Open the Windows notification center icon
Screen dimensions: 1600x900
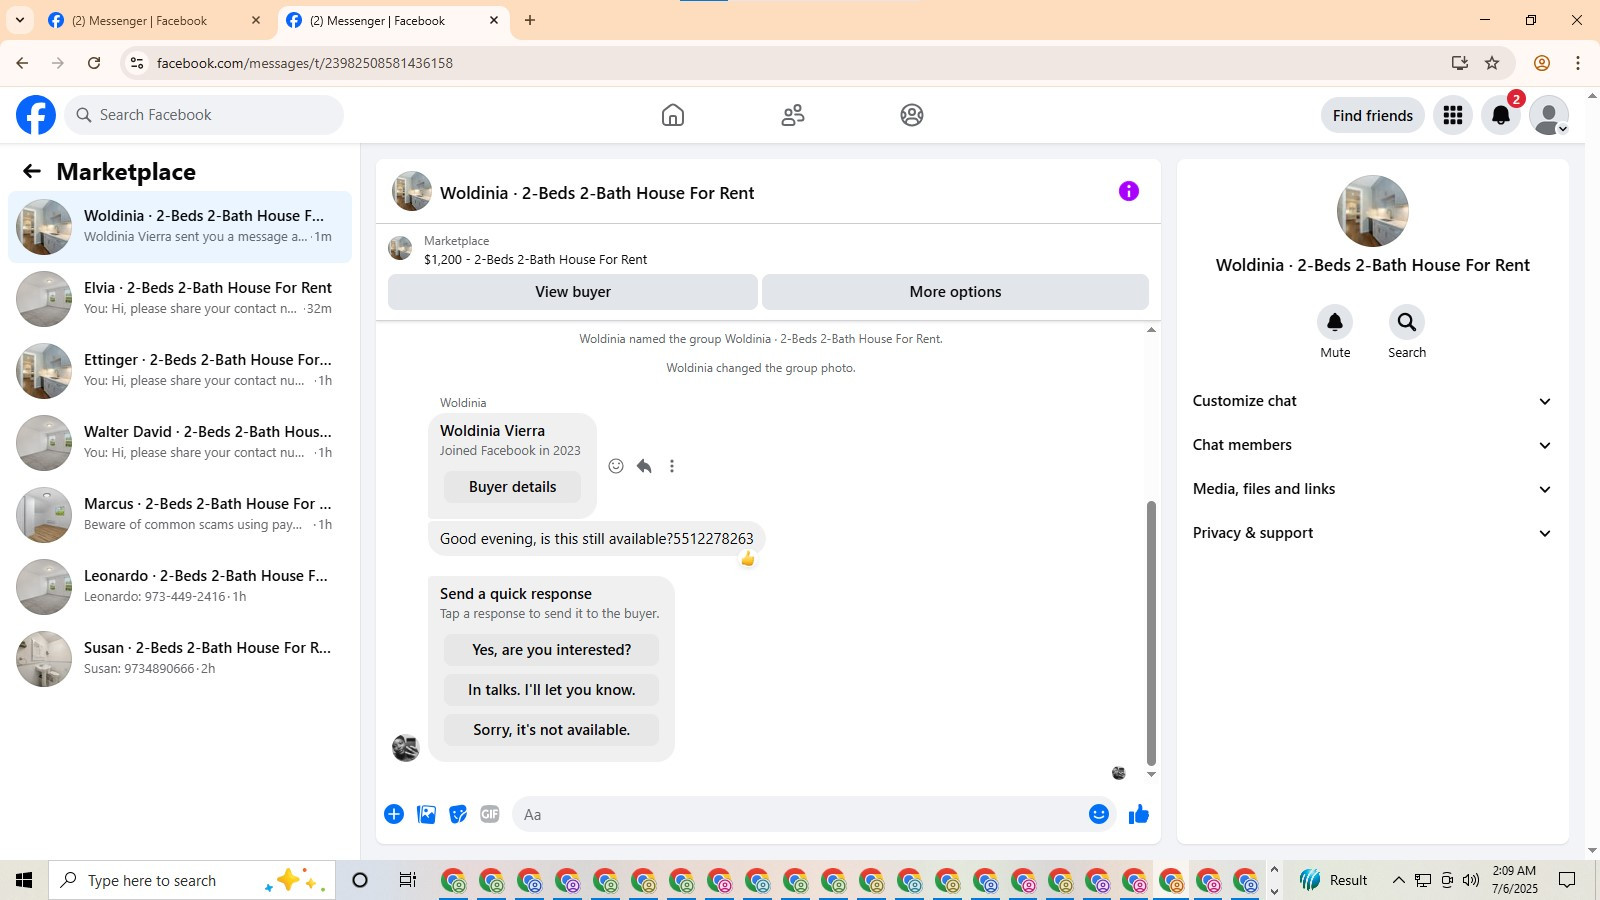(1567, 880)
